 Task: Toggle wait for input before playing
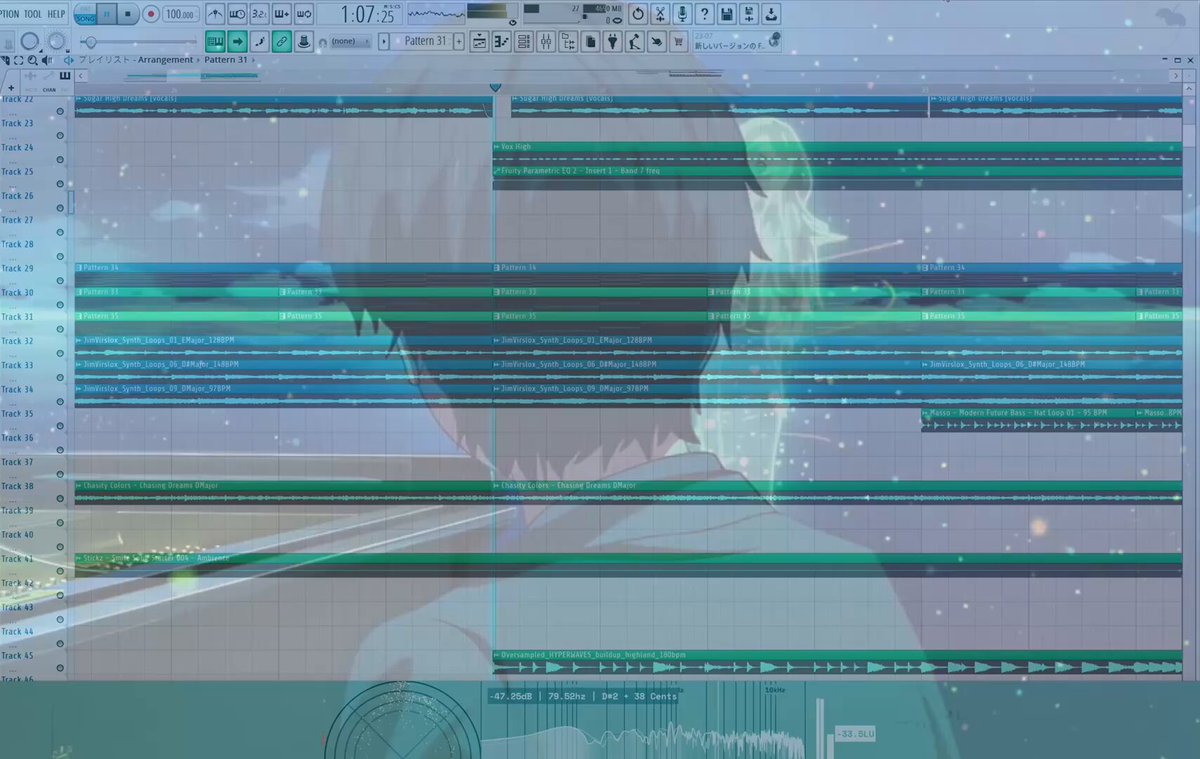(x=237, y=14)
